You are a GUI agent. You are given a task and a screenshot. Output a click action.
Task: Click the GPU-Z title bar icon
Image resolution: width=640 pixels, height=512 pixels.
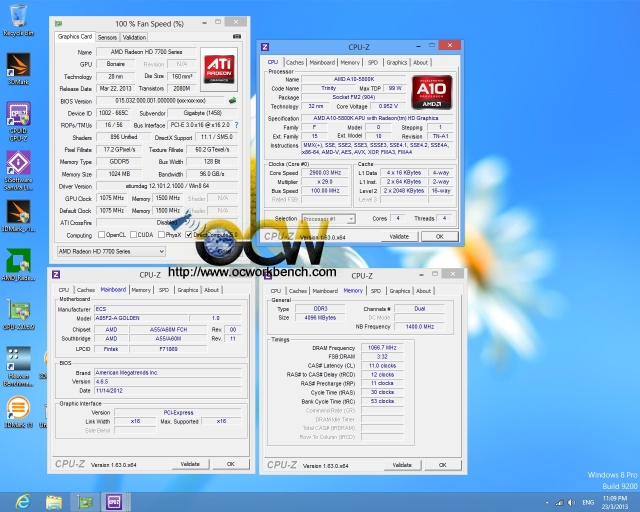pyautogui.click(x=58, y=24)
